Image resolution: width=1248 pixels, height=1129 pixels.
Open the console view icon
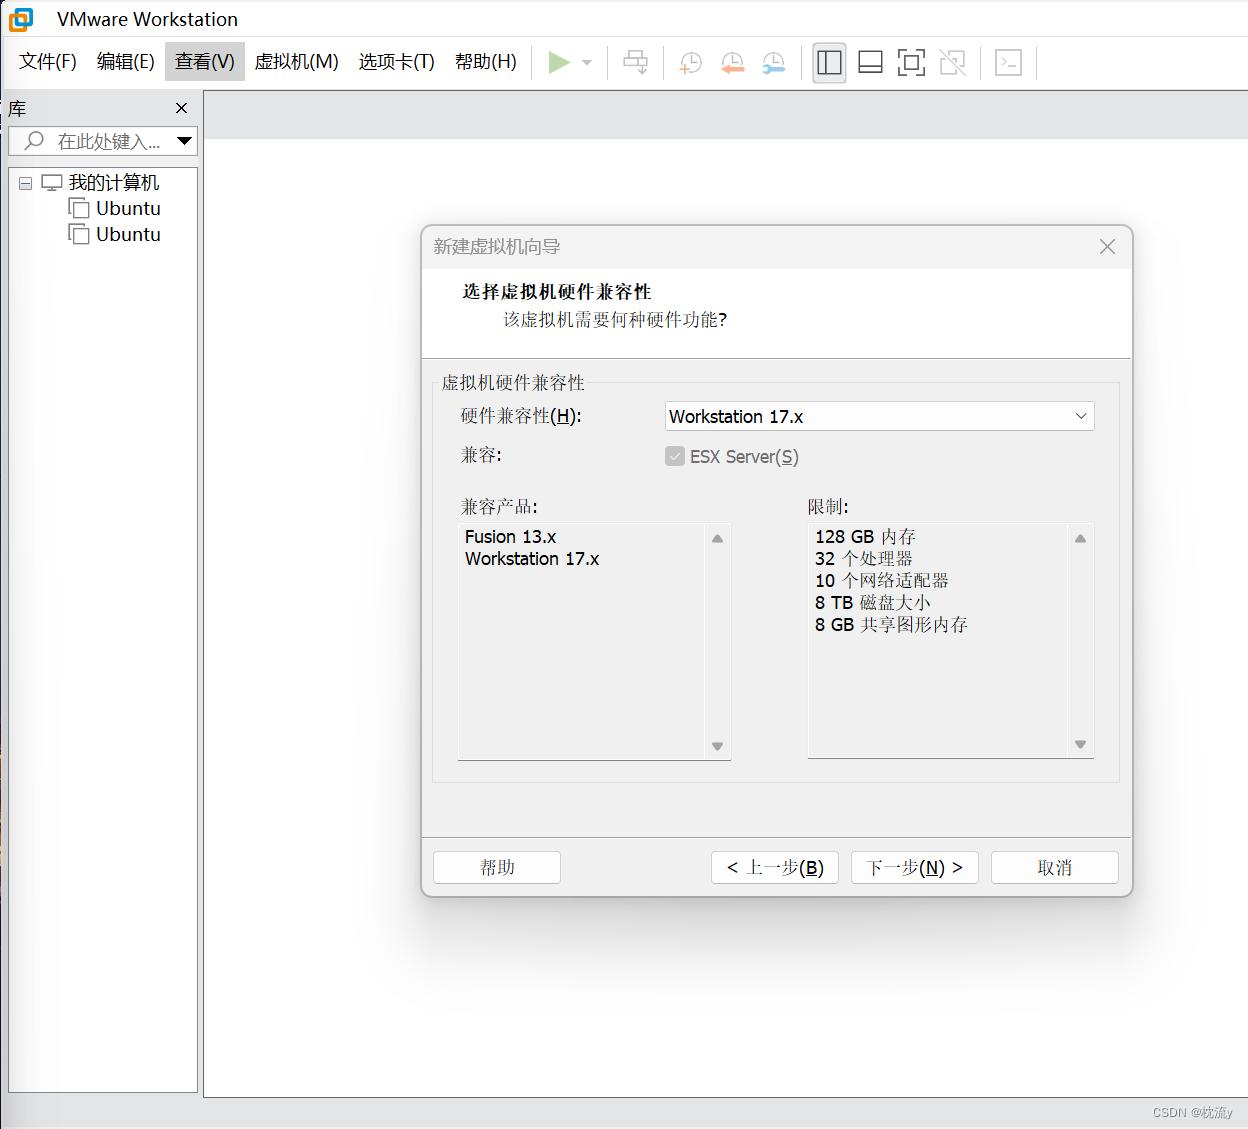point(1008,62)
